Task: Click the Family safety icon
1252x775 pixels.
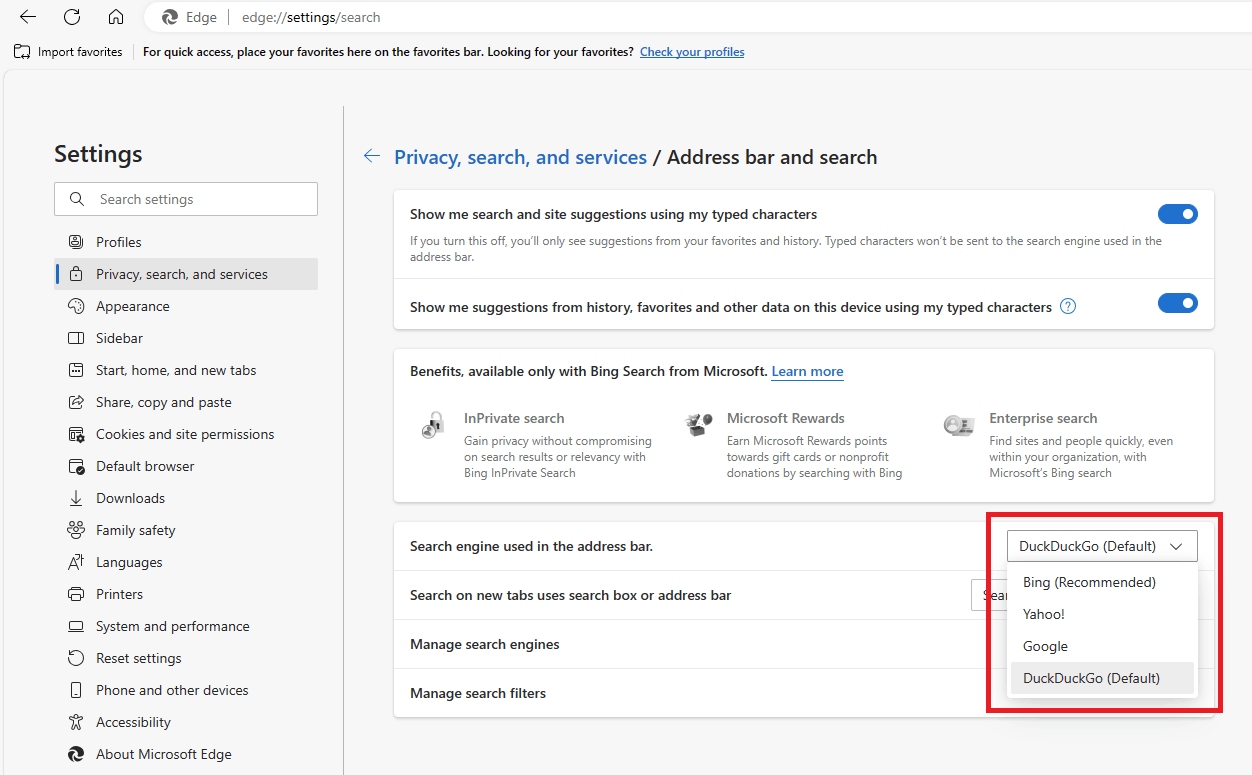Action: click(x=76, y=530)
